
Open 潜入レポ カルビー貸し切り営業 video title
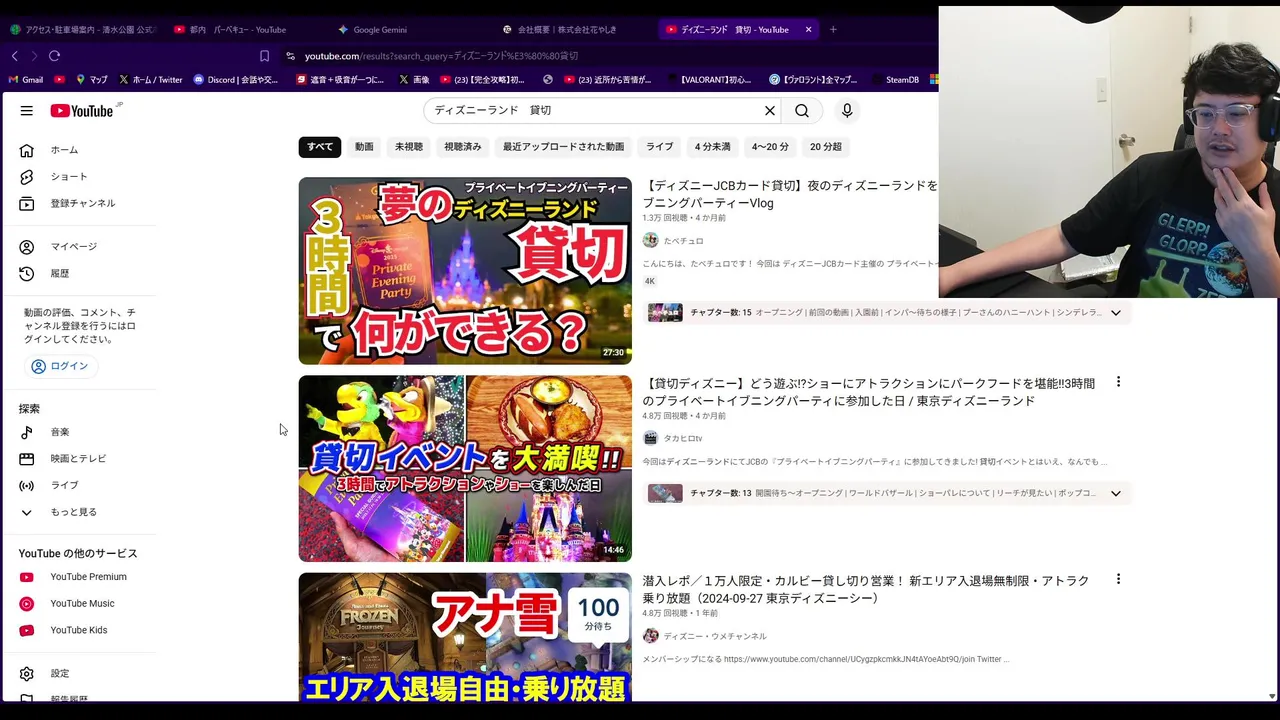(866, 589)
